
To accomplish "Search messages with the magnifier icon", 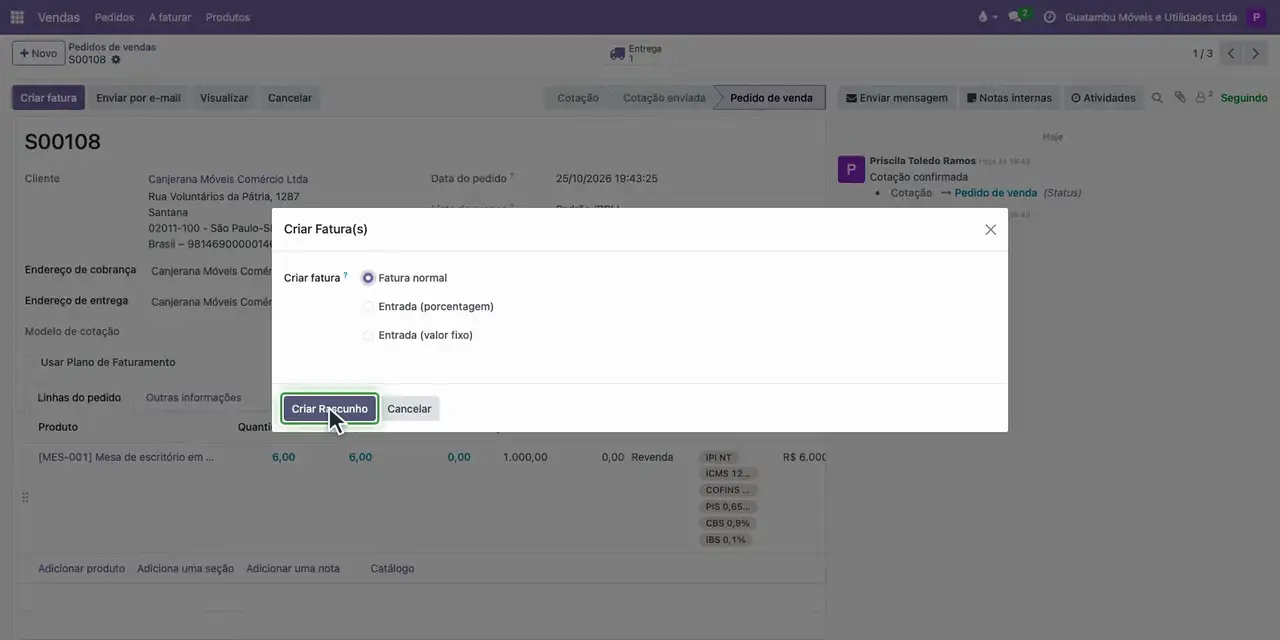I will 1157,98.
